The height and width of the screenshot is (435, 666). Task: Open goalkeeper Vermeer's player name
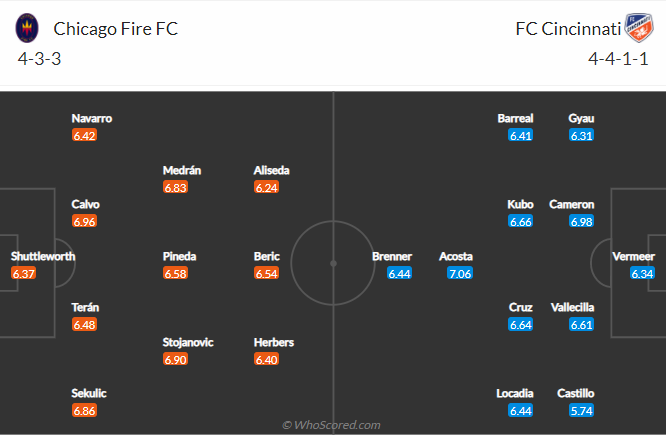click(x=633, y=257)
